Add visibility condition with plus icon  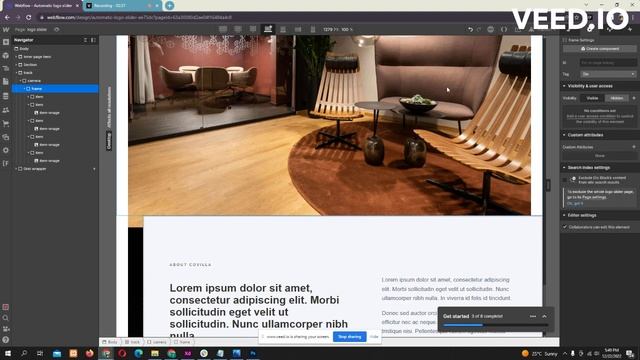[634, 98]
